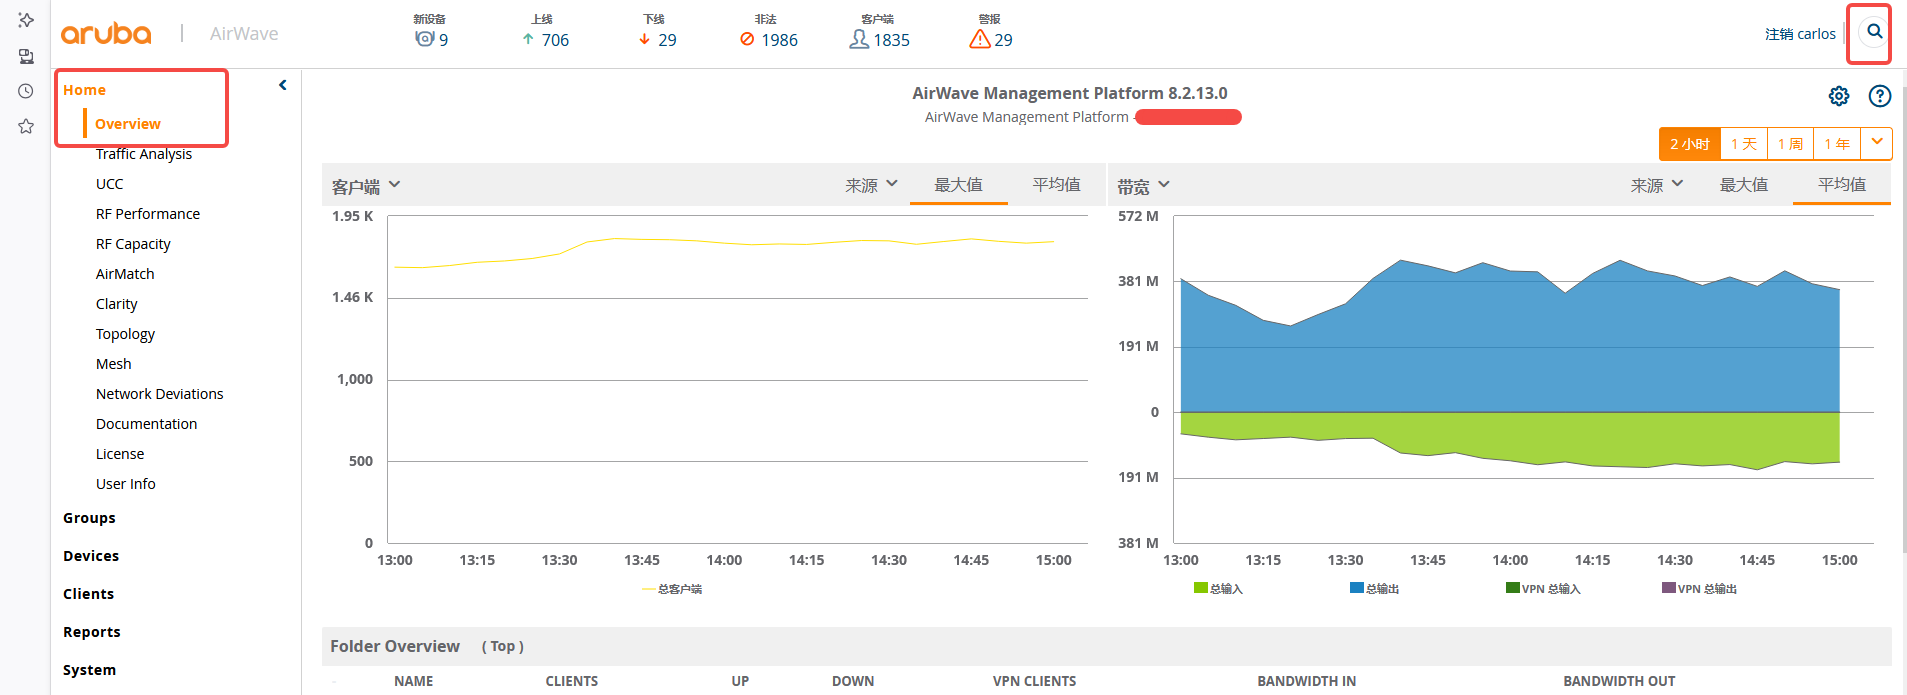Click the clients person icon showing 1835
The height and width of the screenshot is (695, 1907).
coord(859,39)
